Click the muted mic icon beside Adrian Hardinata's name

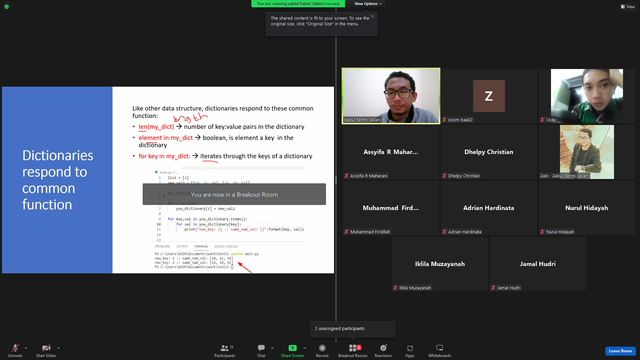444,232
